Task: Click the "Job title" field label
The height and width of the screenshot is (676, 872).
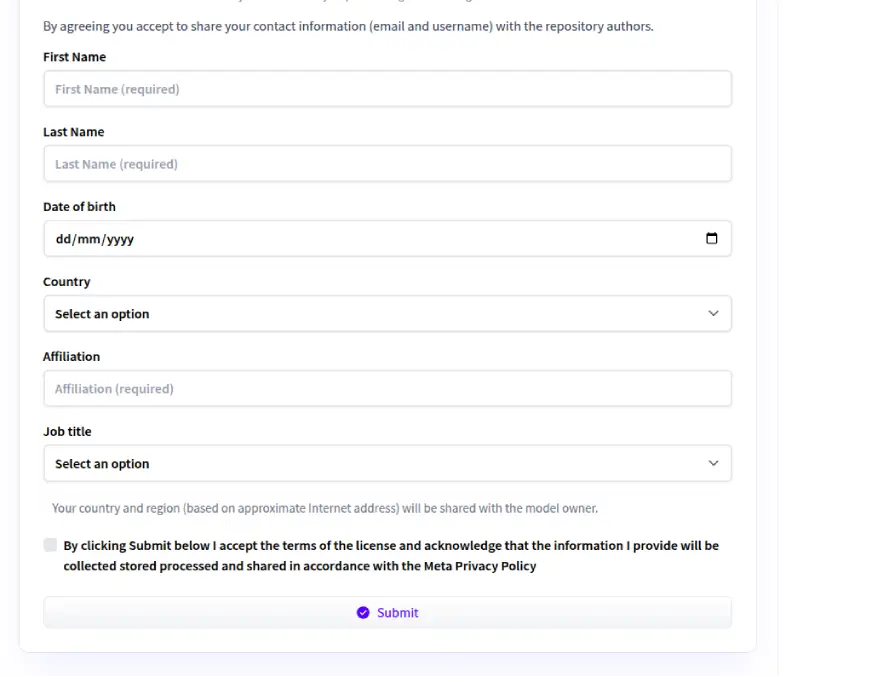Action: 67,432
